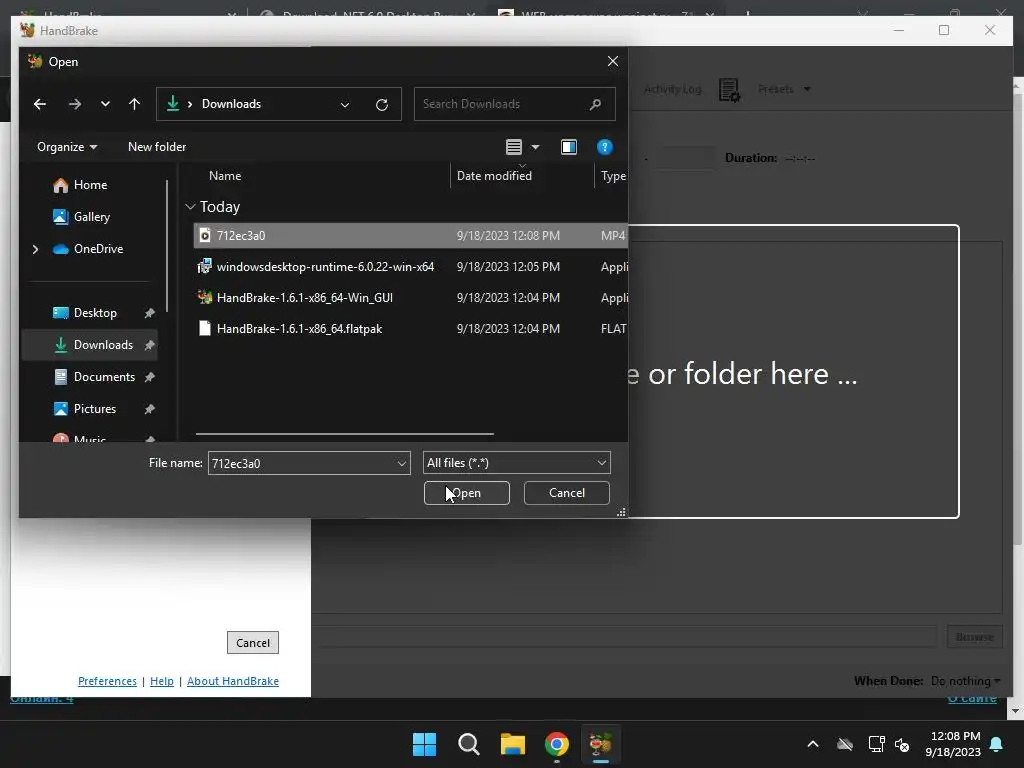Click the OneDrive tray icon
1024x768 pixels.
point(845,744)
